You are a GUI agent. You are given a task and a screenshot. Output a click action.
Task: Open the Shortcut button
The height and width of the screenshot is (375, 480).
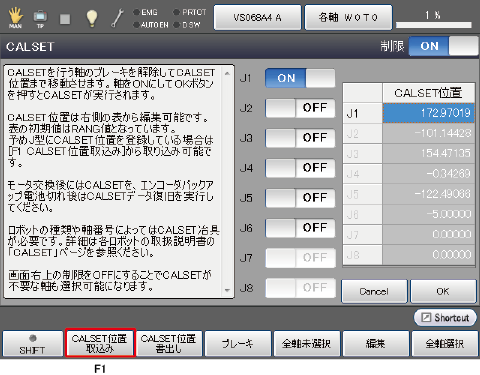click(x=445, y=318)
